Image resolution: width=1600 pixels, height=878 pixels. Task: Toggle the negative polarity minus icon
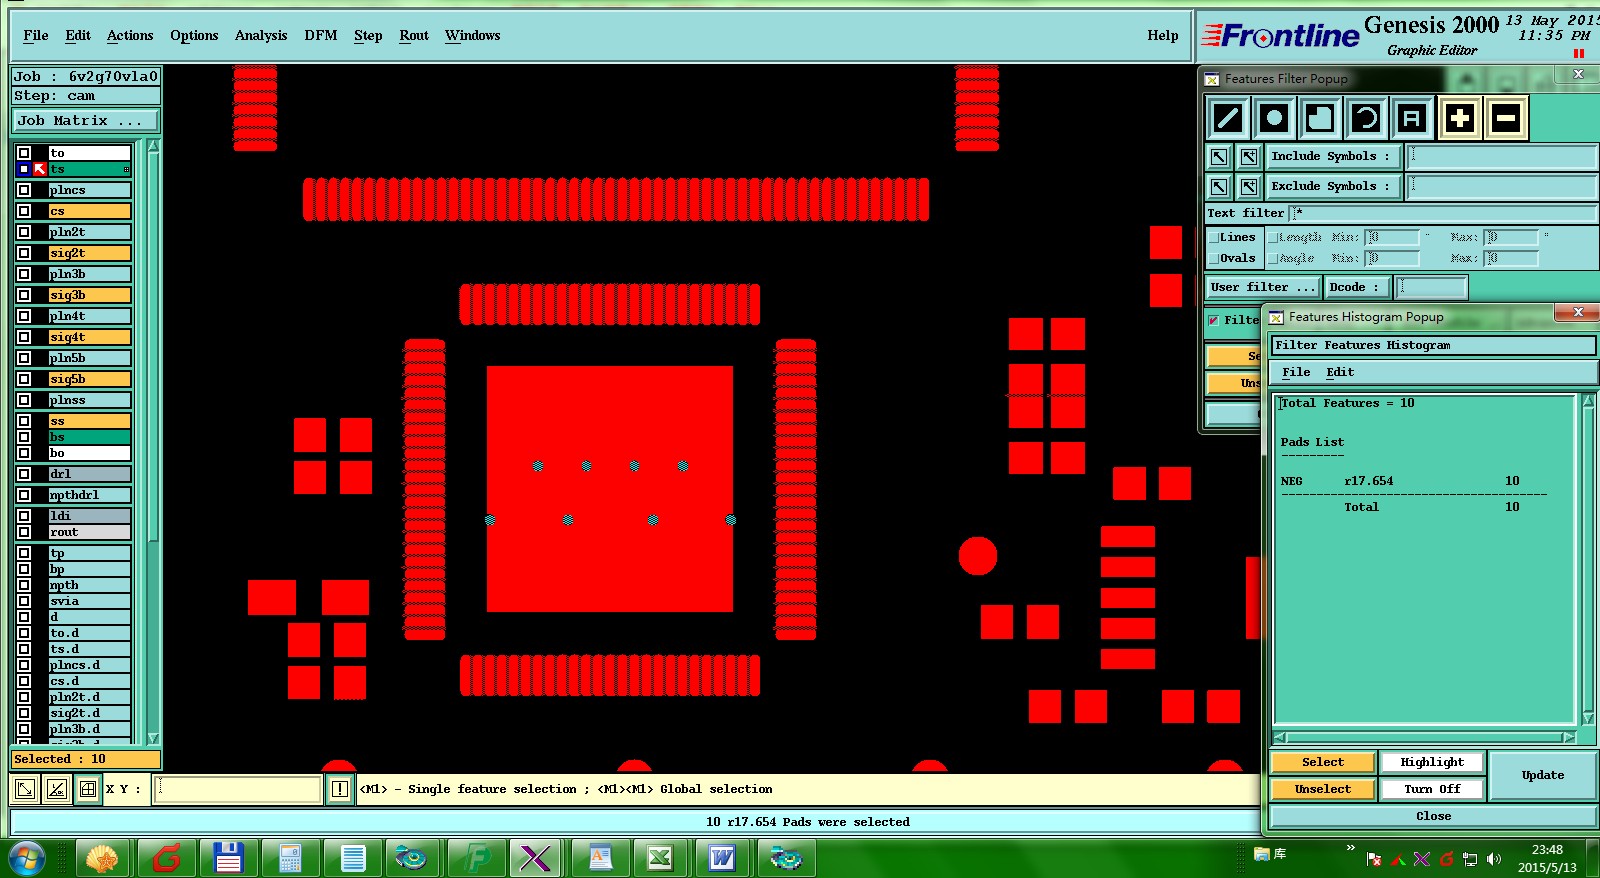(1506, 118)
